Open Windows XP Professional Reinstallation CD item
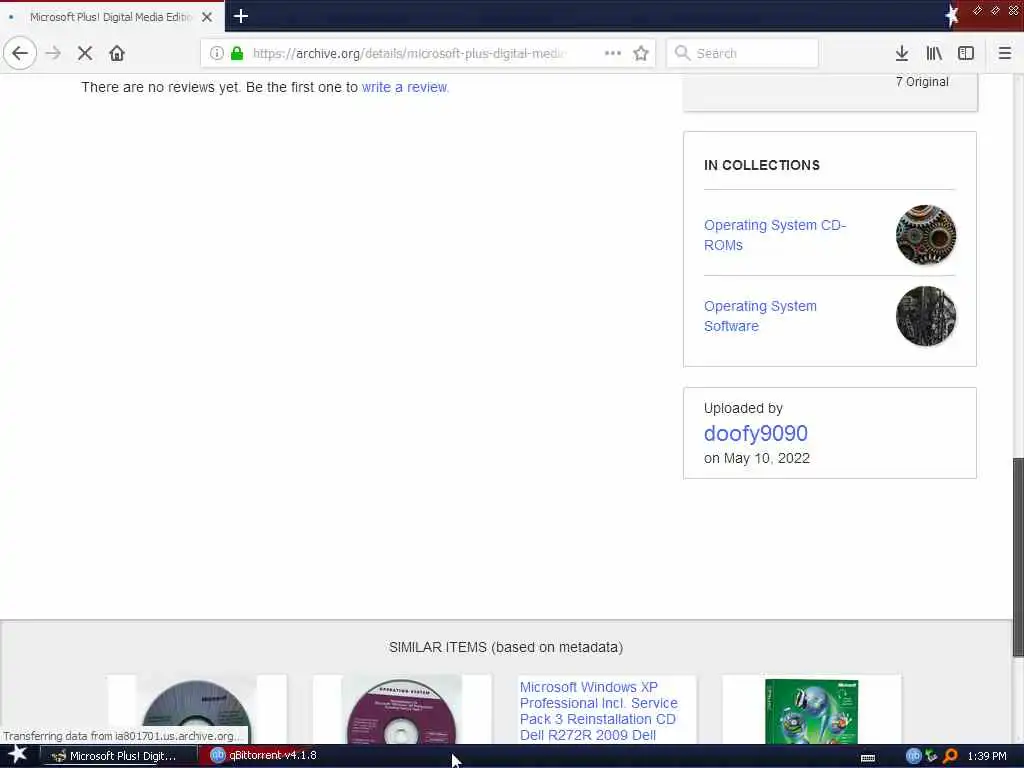 598,711
